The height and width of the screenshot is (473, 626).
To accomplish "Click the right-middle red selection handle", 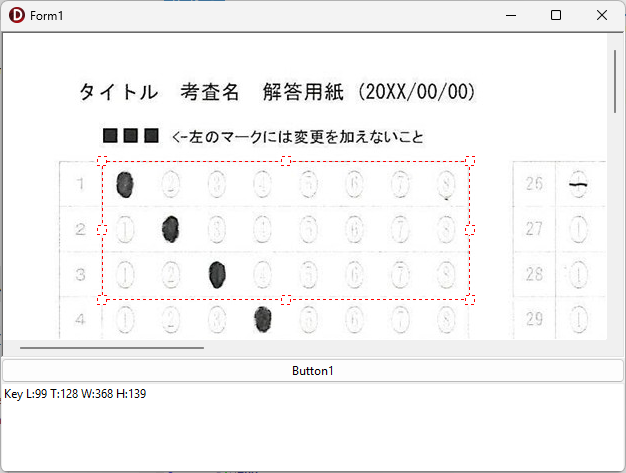I will pyautogui.click(x=470, y=230).
